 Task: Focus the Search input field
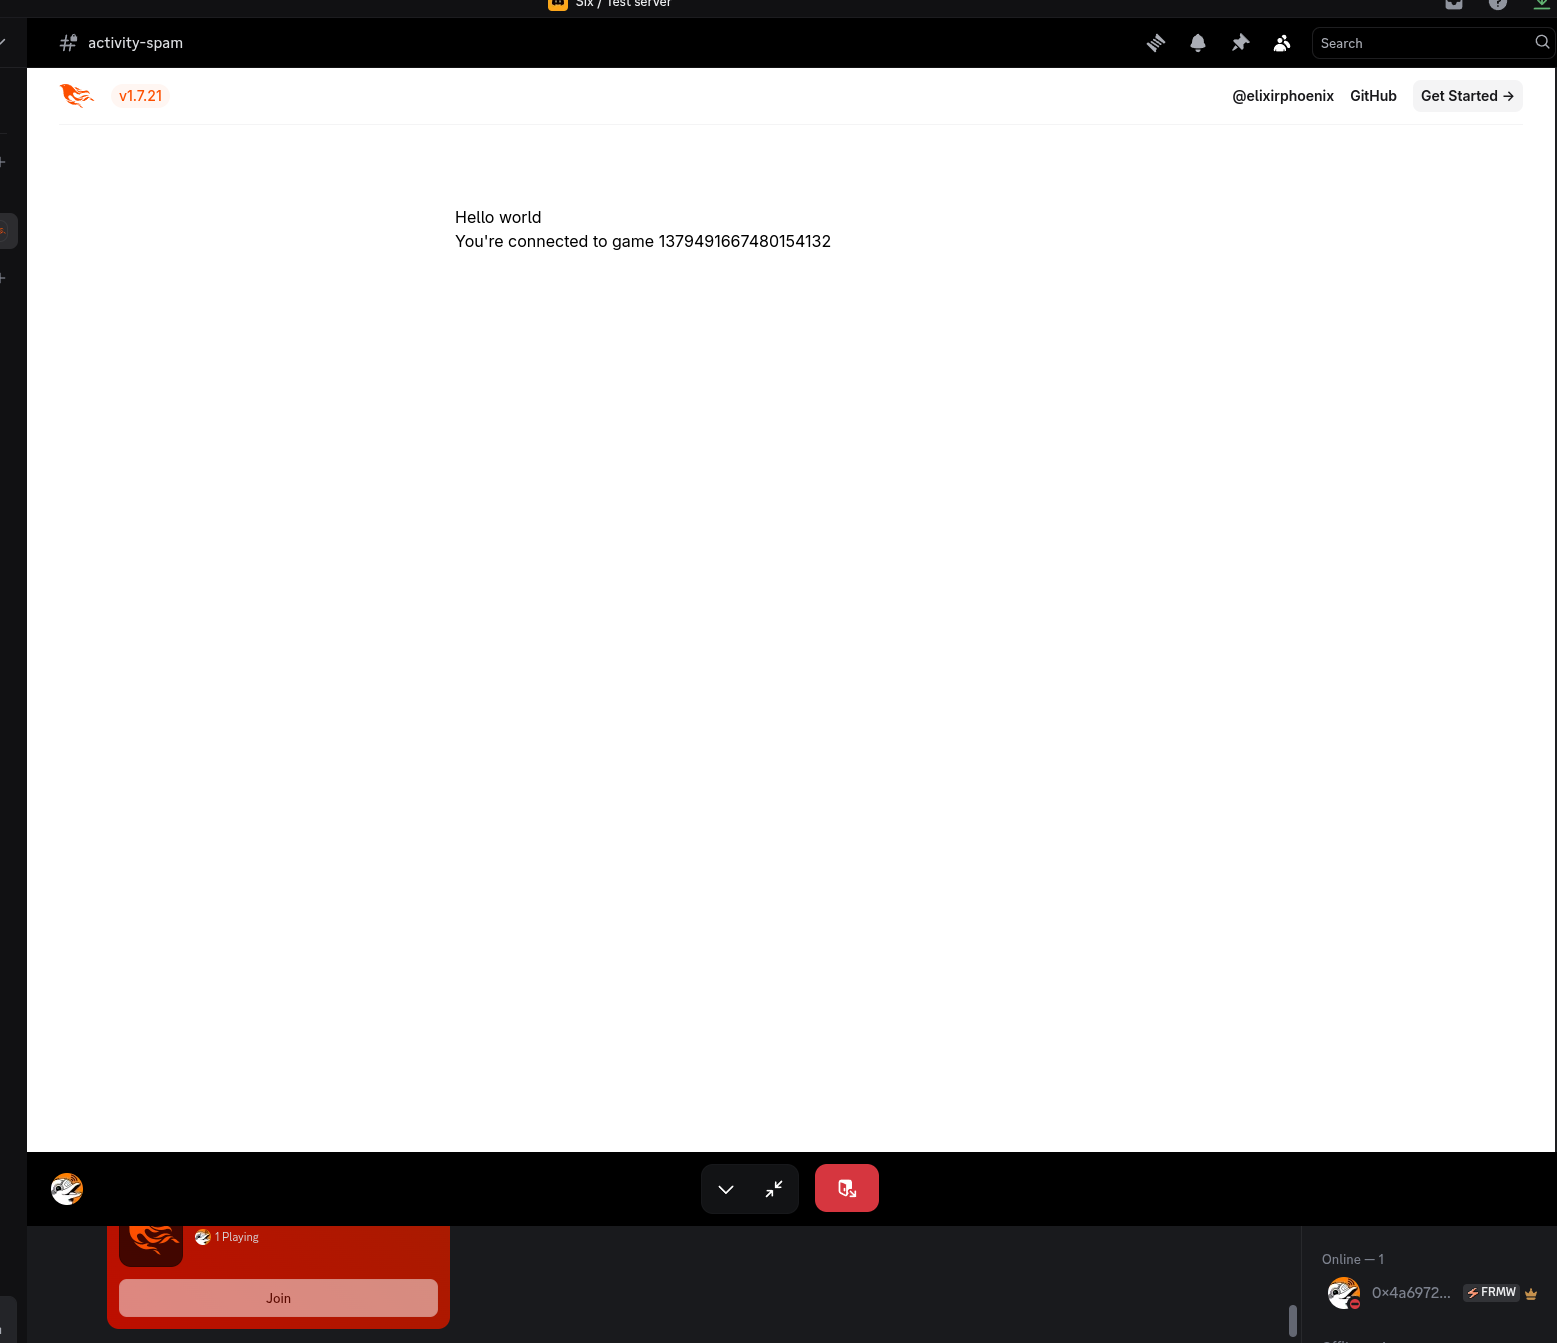pyautogui.click(x=1420, y=43)
